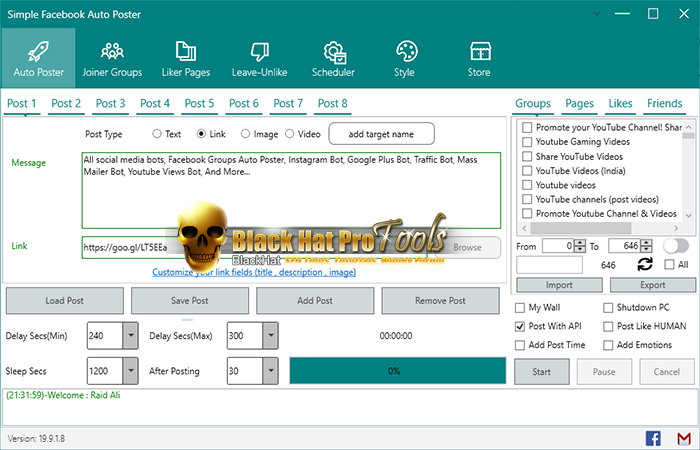Click the 0% posting progress bar

397,371
